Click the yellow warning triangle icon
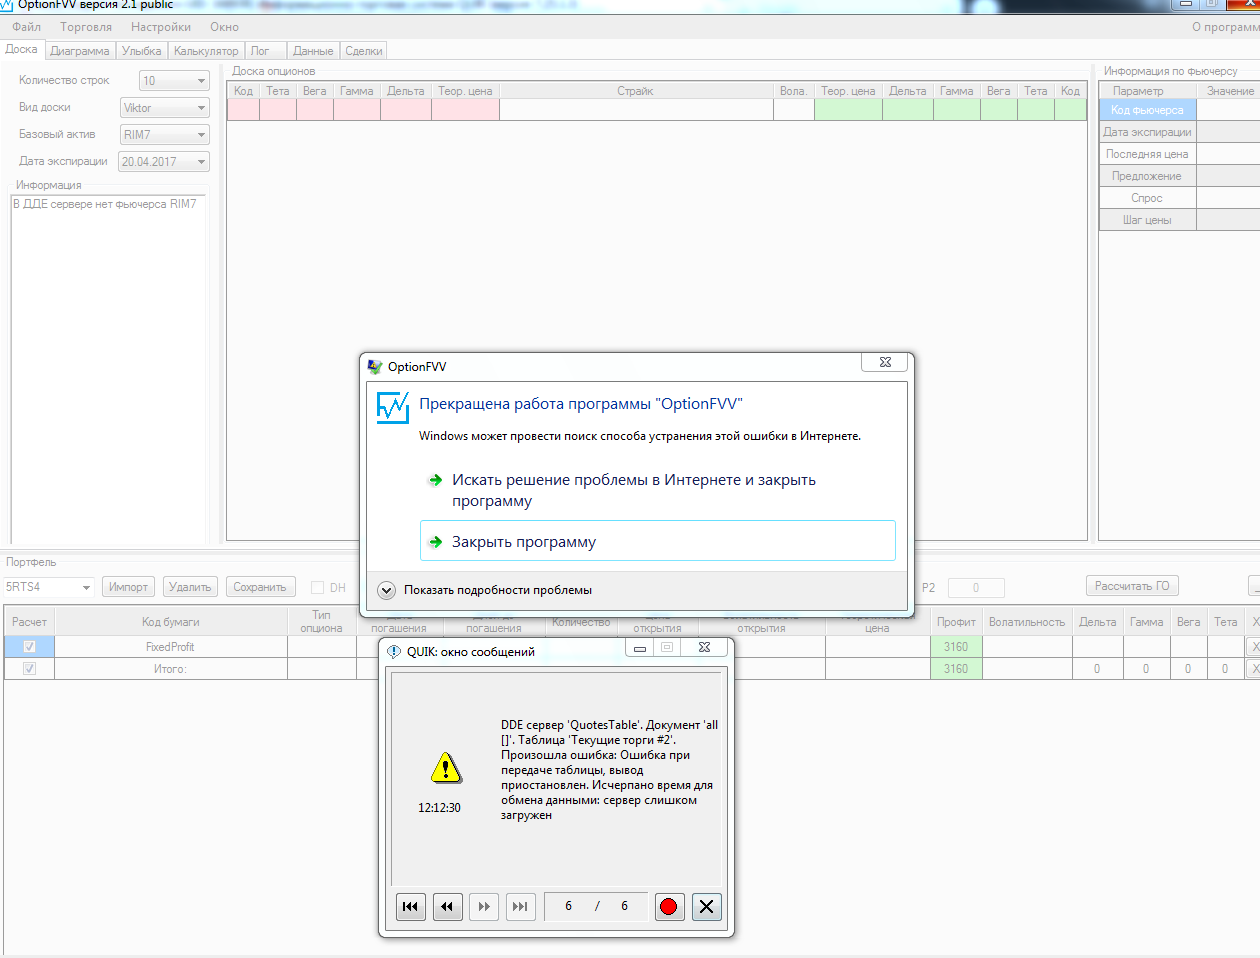Viewport: 1260px width, 958px height. tap(446, 768)
